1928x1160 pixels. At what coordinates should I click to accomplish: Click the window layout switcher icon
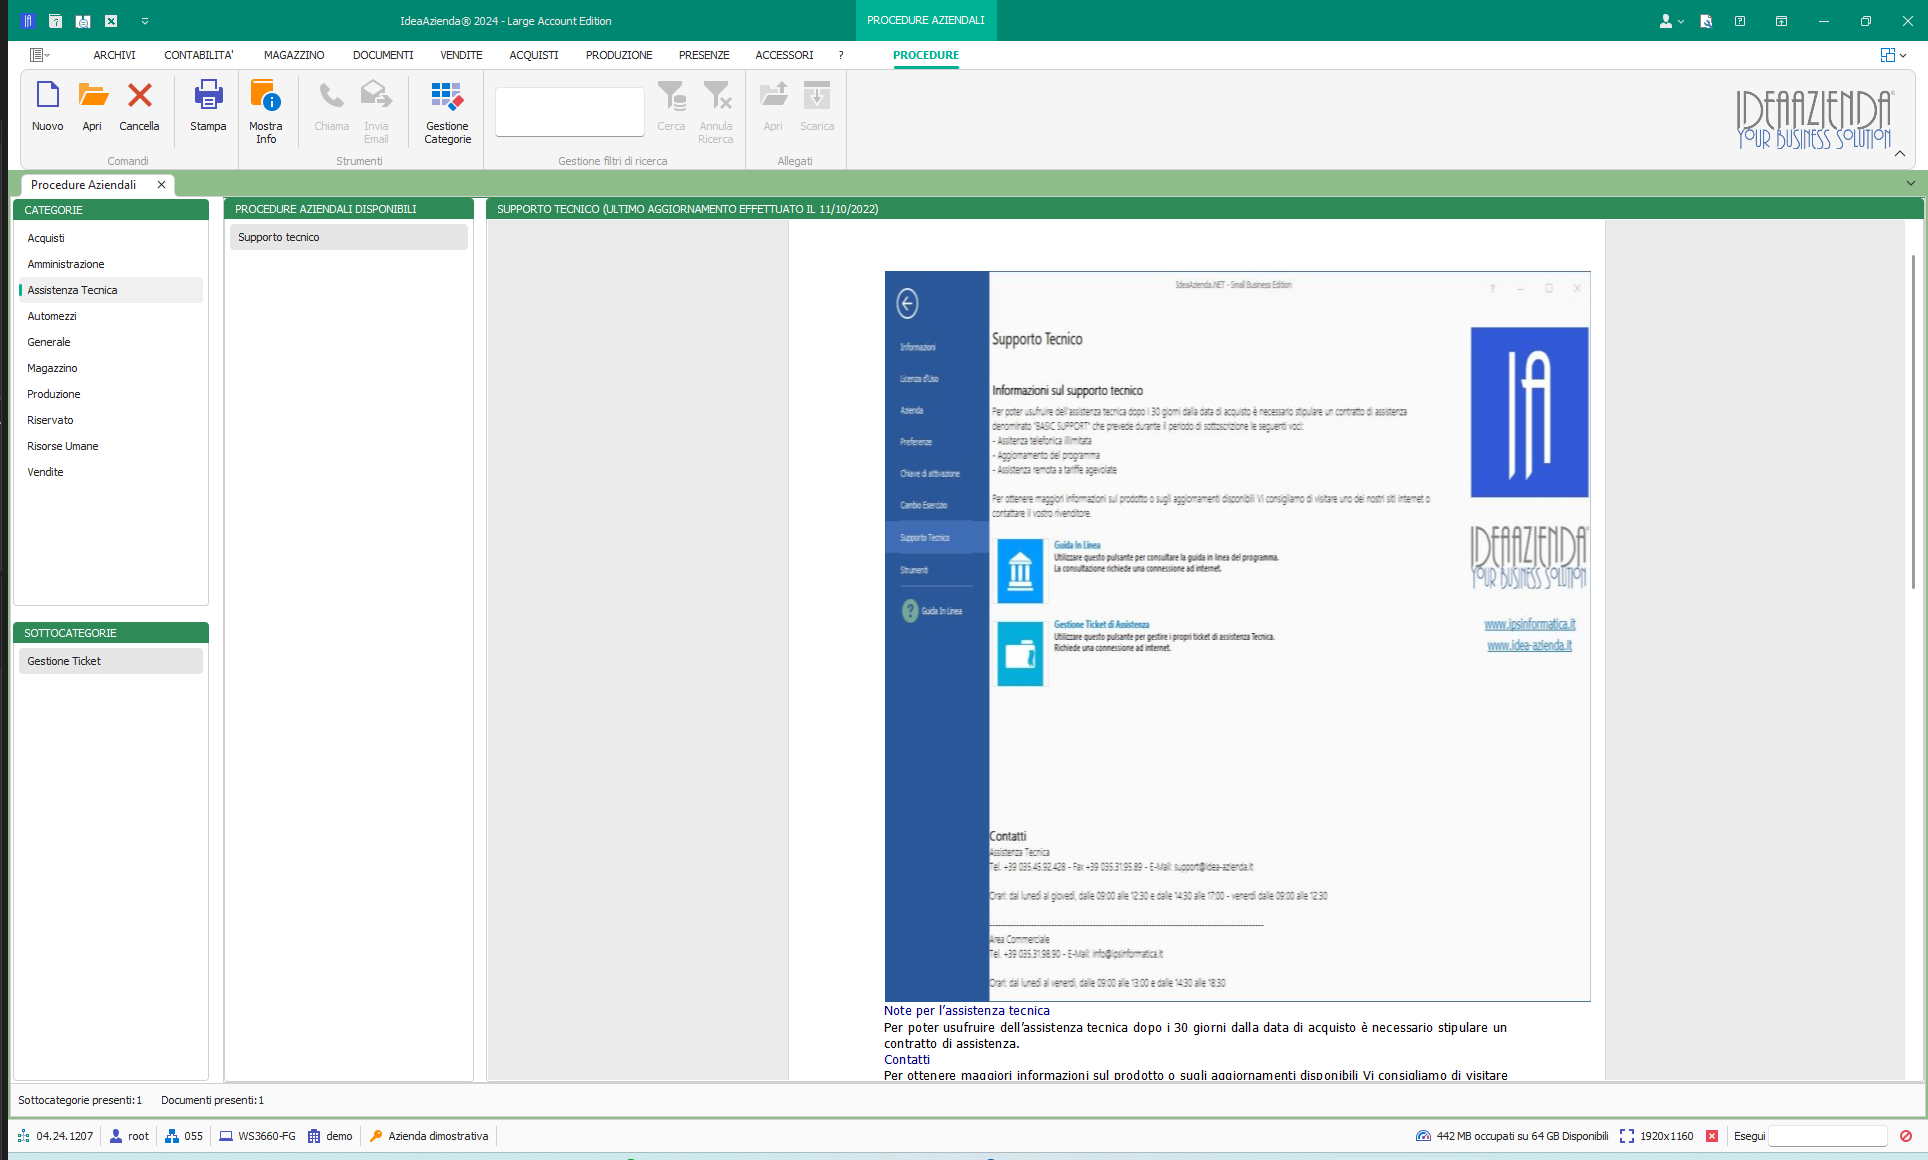tap(1887, 55)
